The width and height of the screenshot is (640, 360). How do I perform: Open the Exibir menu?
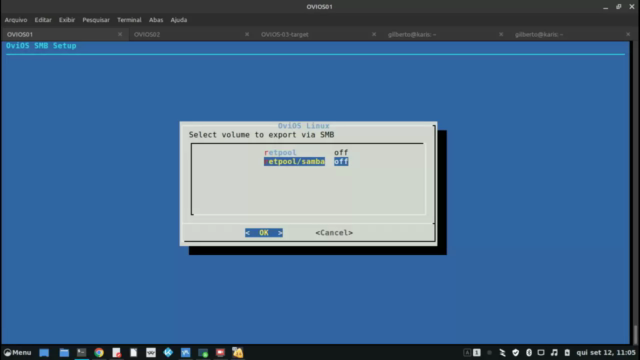coord(67,20)
